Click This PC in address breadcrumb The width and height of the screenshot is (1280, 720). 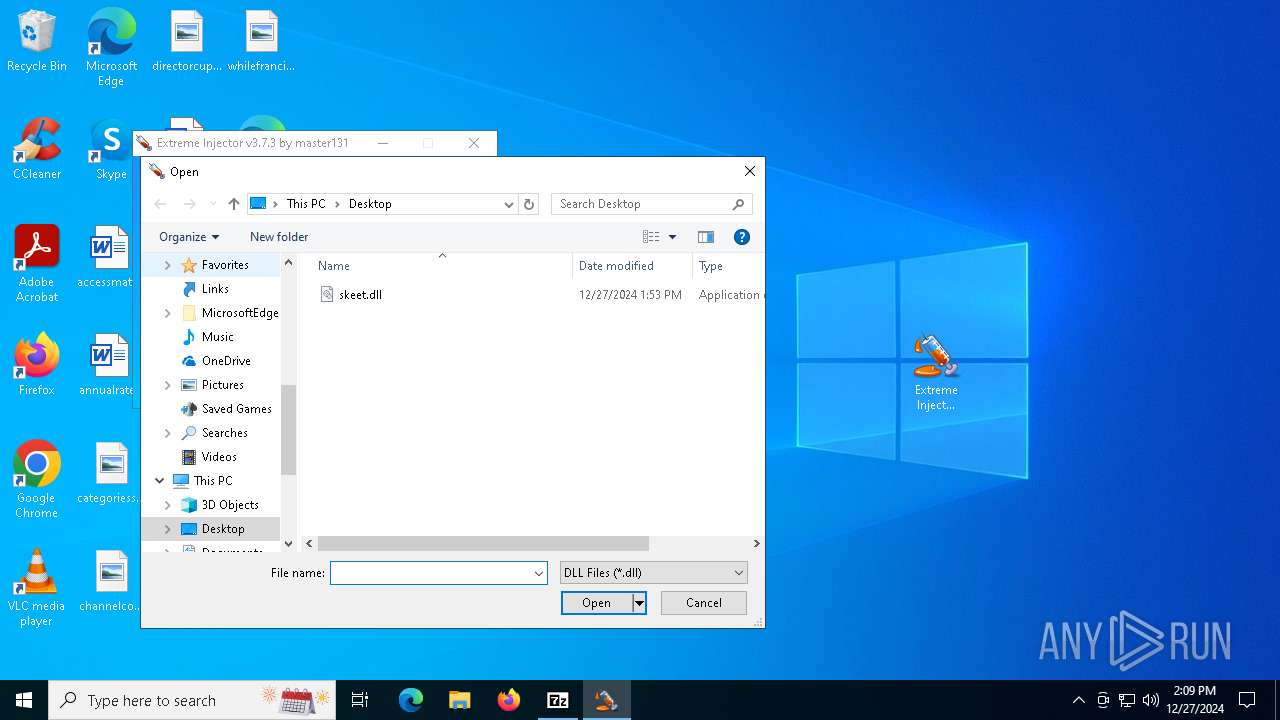point(306,204)
